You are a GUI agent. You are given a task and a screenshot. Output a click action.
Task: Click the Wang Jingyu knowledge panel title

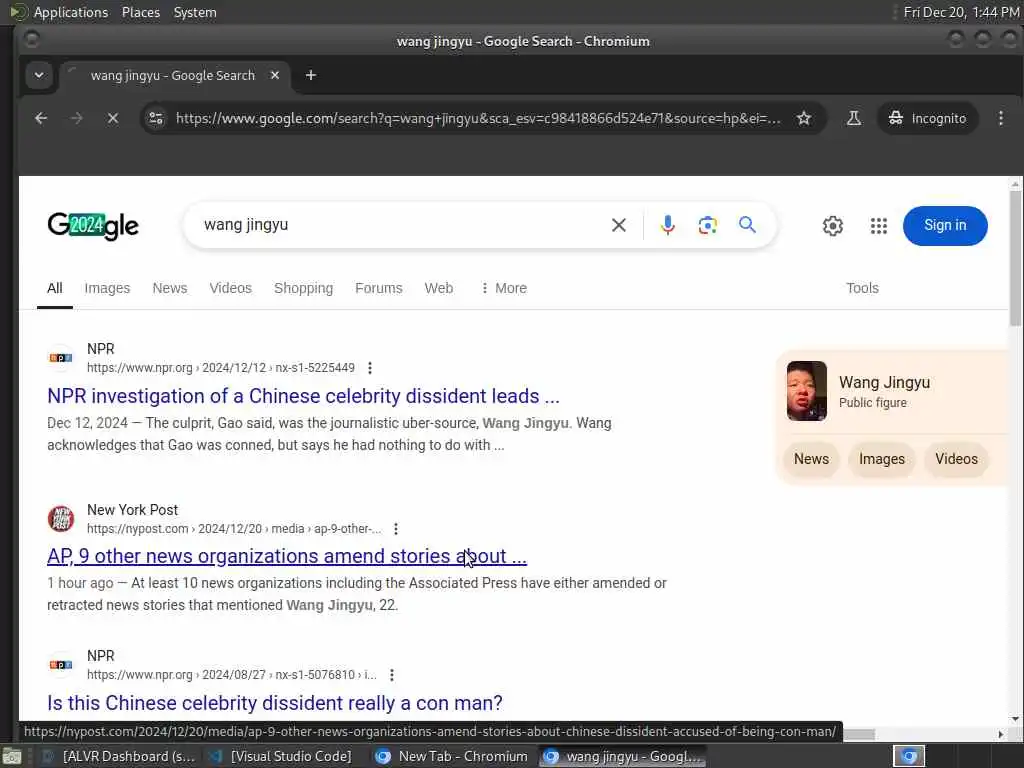pos(884,382)
